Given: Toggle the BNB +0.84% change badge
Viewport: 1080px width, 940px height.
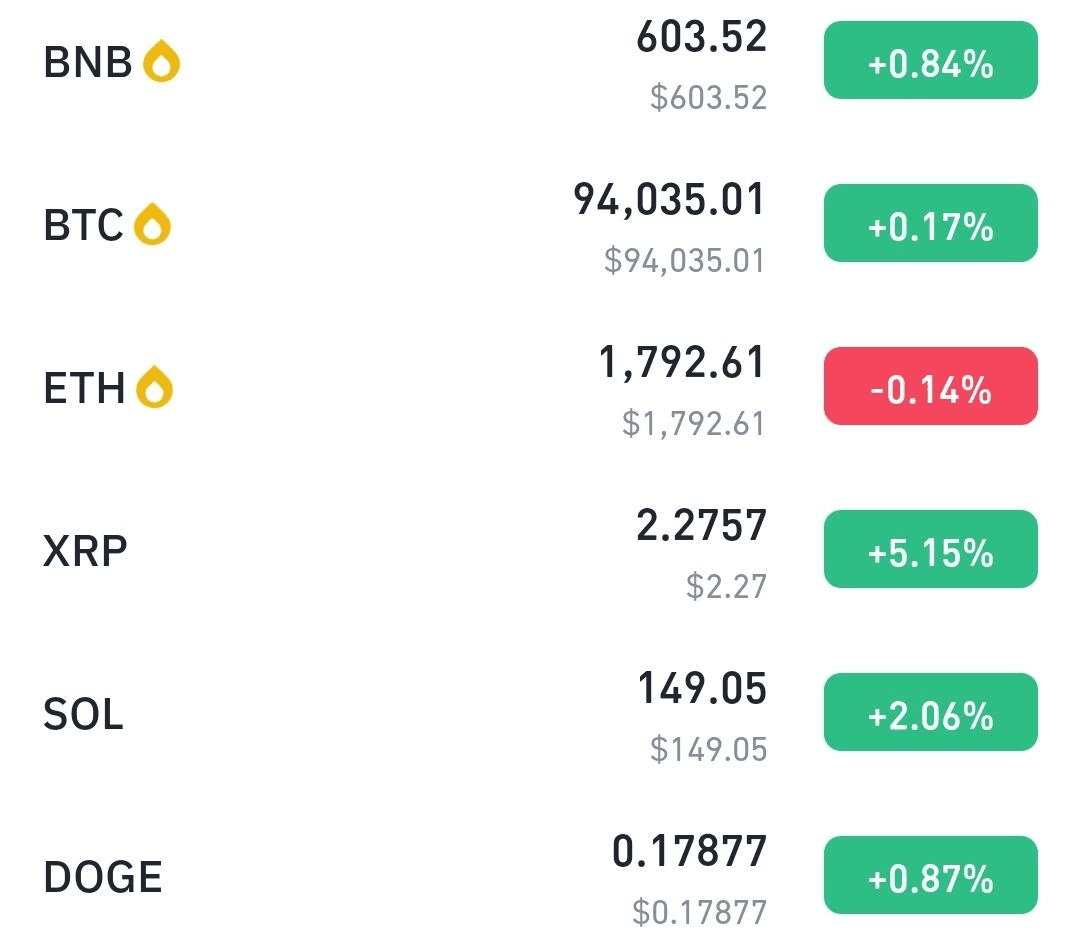Looking at the screenshot, I should tap(931, 61).
